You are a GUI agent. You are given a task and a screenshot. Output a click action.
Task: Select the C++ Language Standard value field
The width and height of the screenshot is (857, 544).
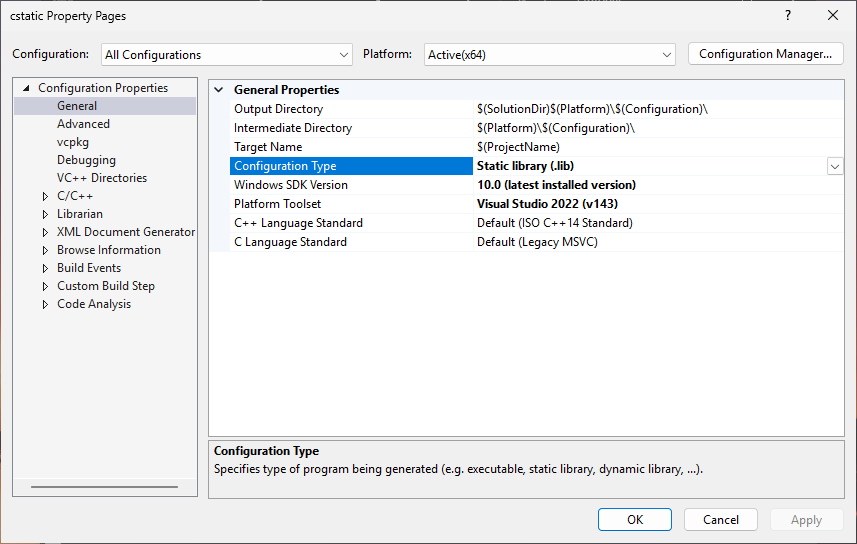click(658, 223)
